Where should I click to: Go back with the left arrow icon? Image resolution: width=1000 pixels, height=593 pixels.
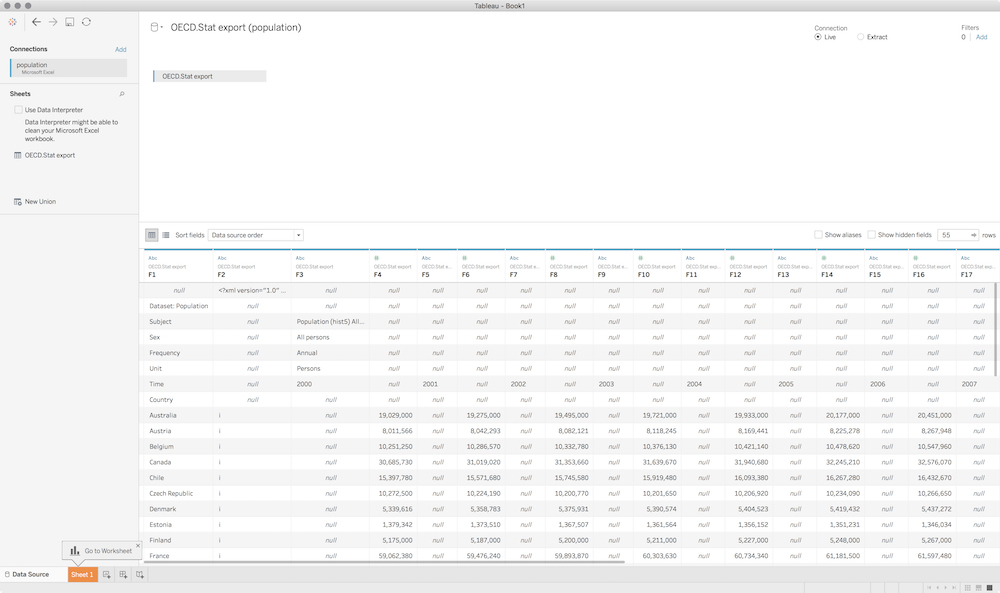[36, 22]
